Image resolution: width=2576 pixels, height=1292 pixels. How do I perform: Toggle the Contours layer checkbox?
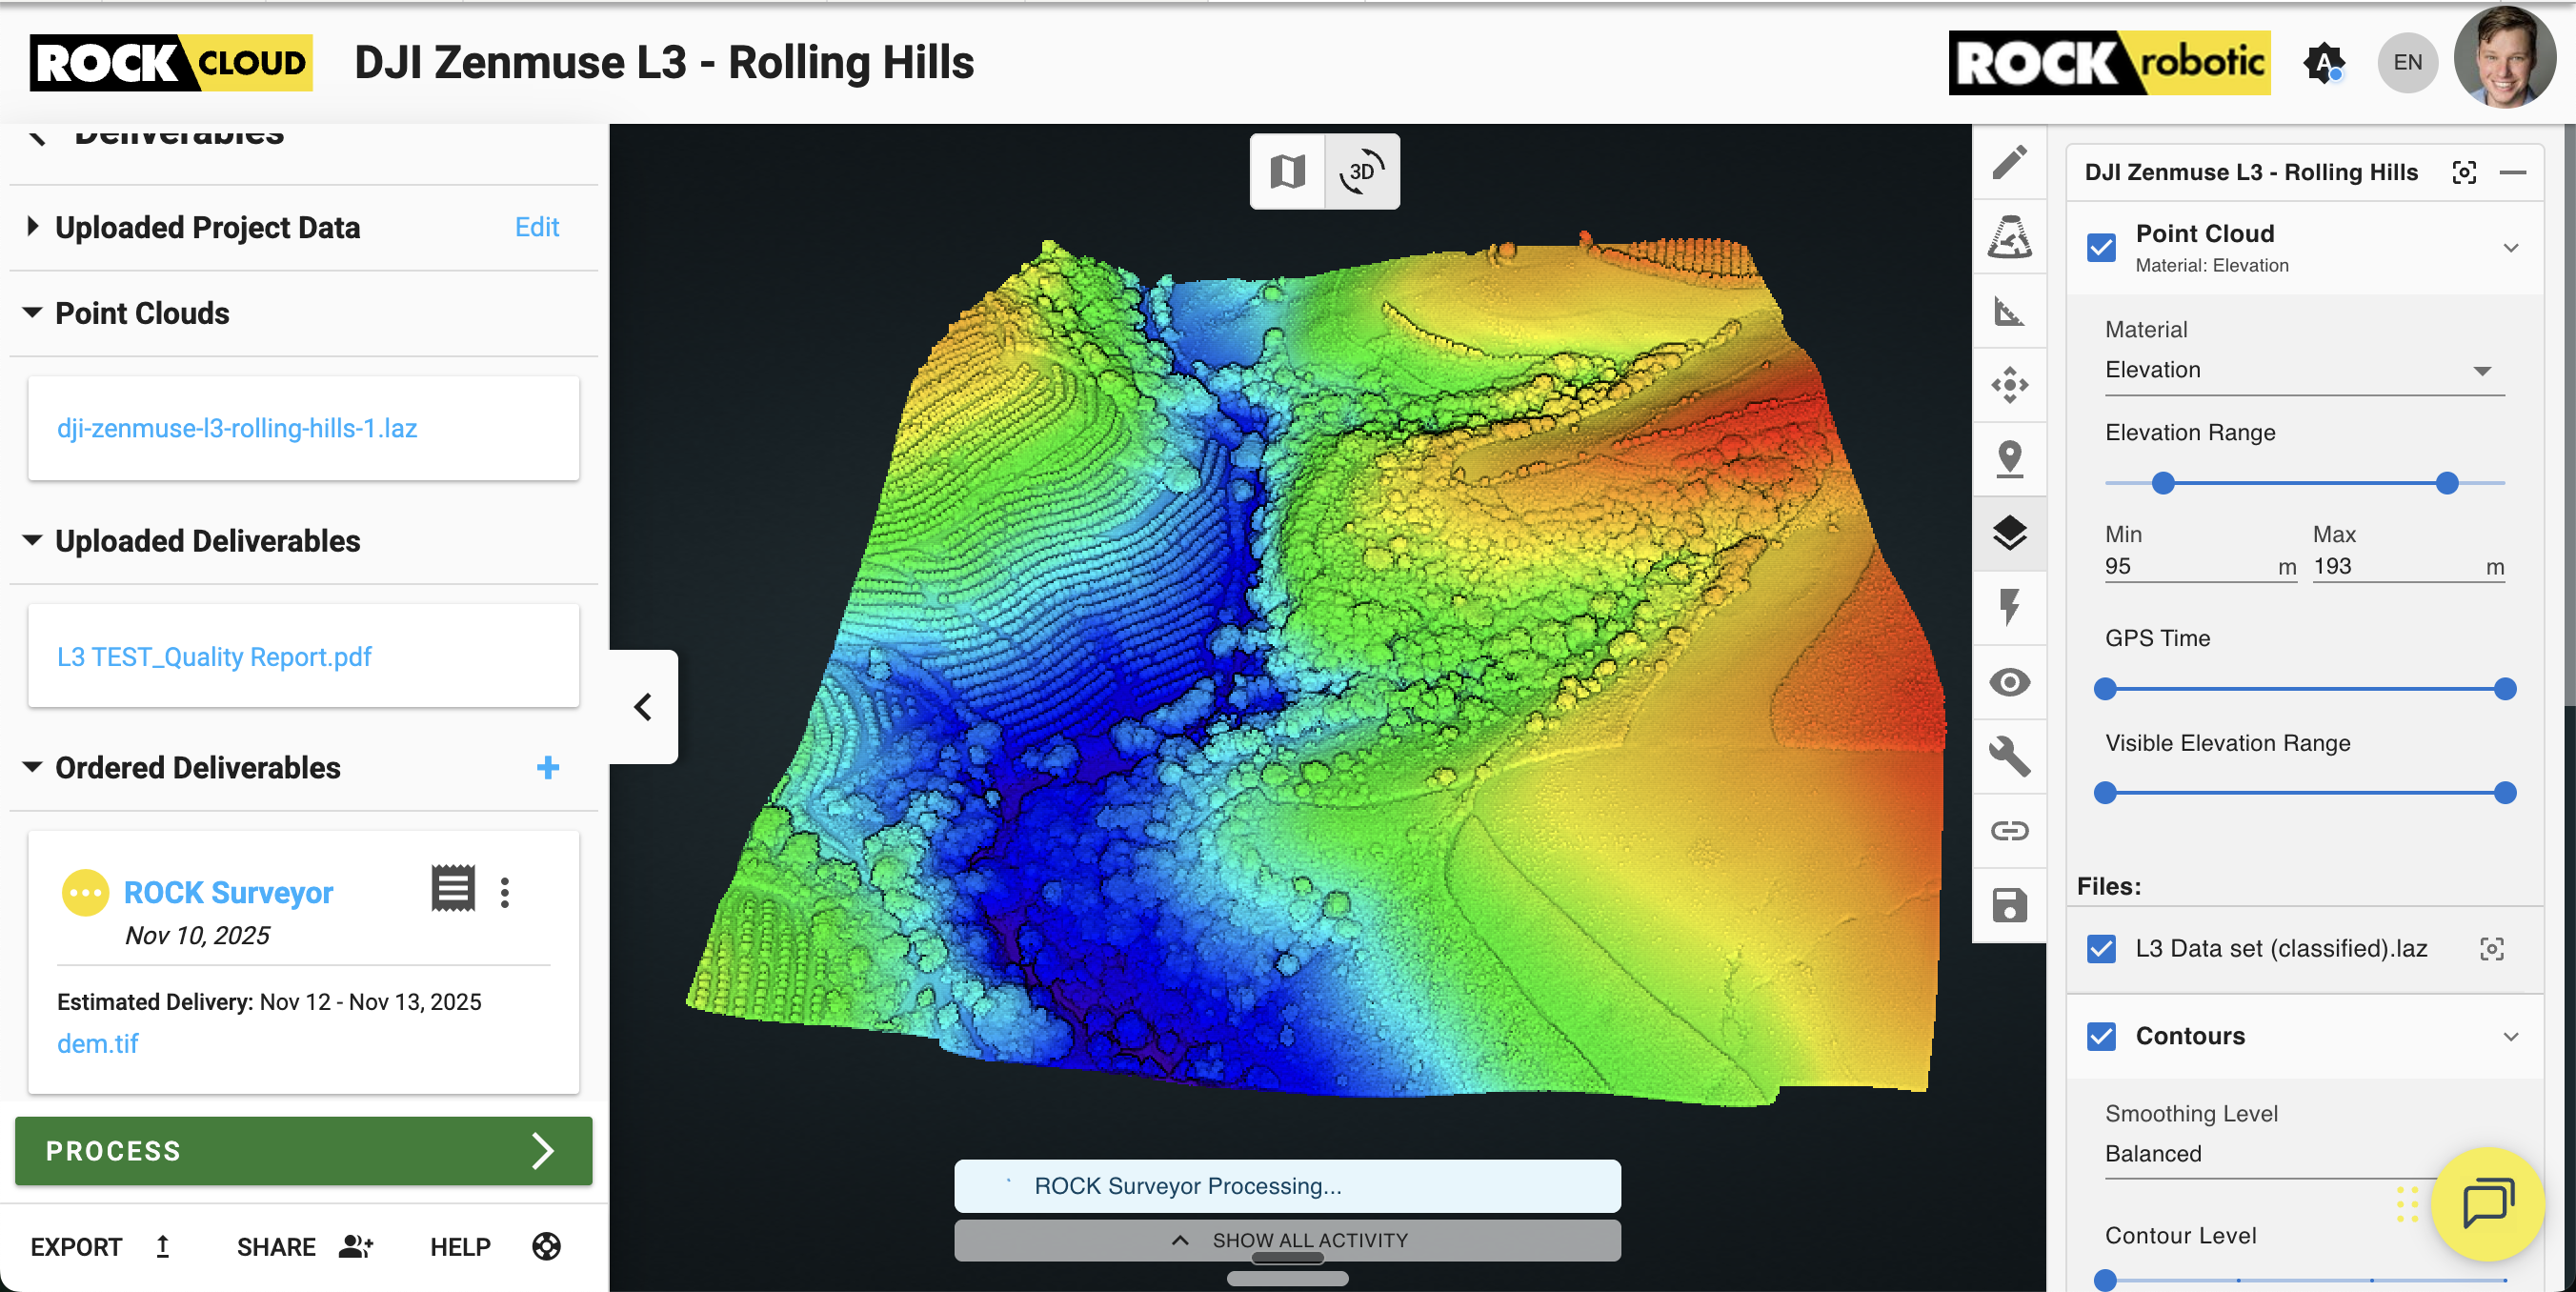pos(2101,1036)
